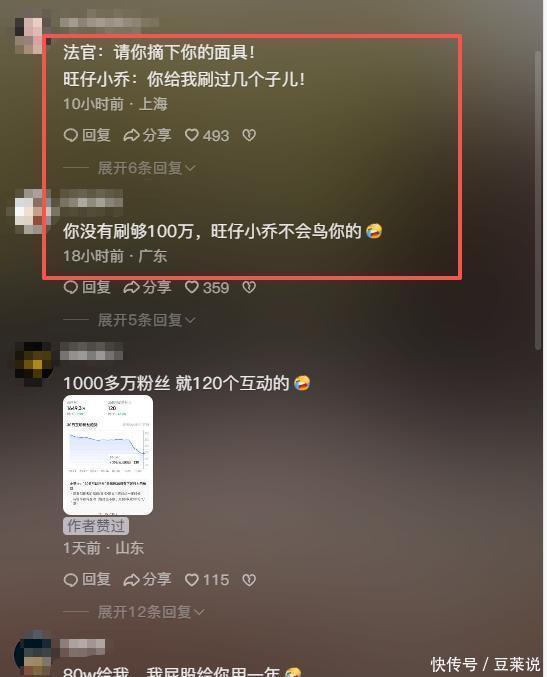Share the 1000多万粉丝 comment

click(147, 579)
